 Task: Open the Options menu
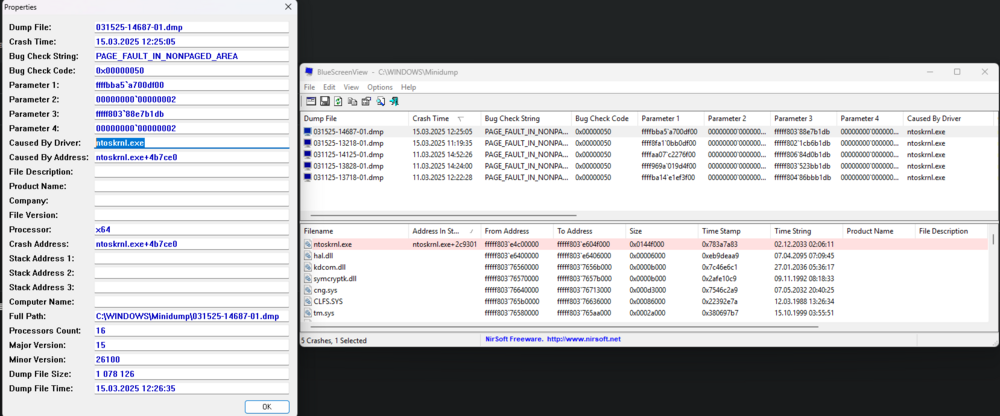380,87
